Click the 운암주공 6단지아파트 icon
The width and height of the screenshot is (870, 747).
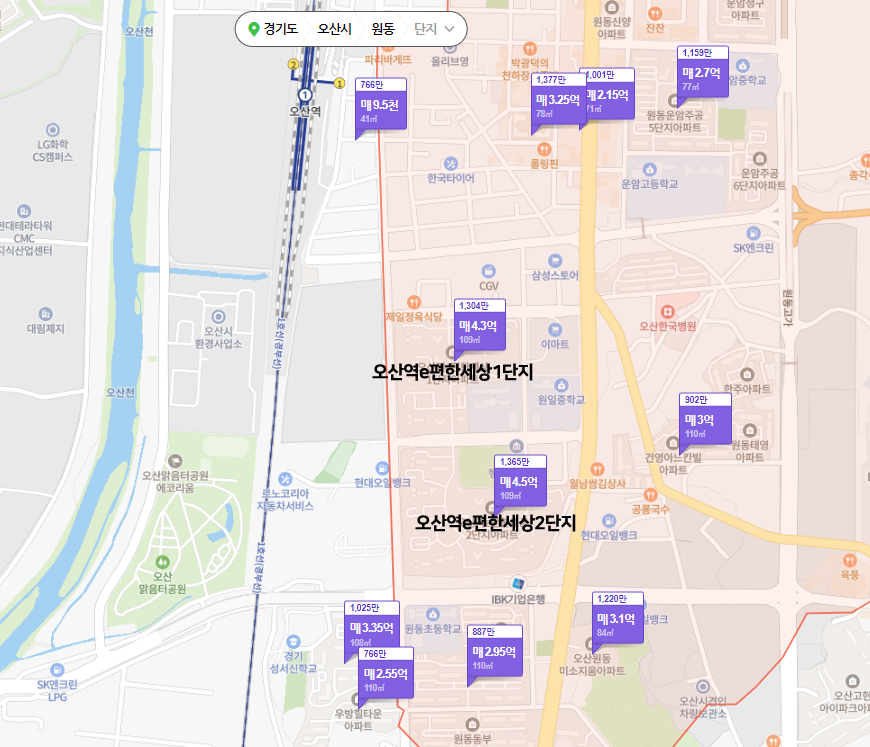[x=760, y=159]
